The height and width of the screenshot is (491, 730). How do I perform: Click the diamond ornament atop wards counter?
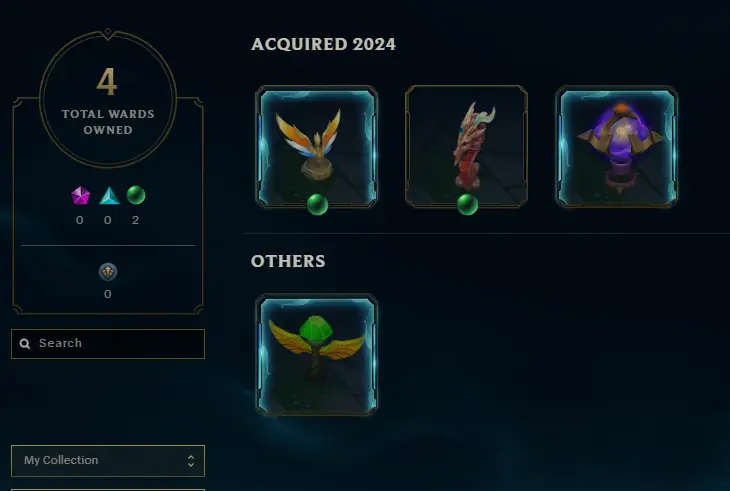pos(108,32)
